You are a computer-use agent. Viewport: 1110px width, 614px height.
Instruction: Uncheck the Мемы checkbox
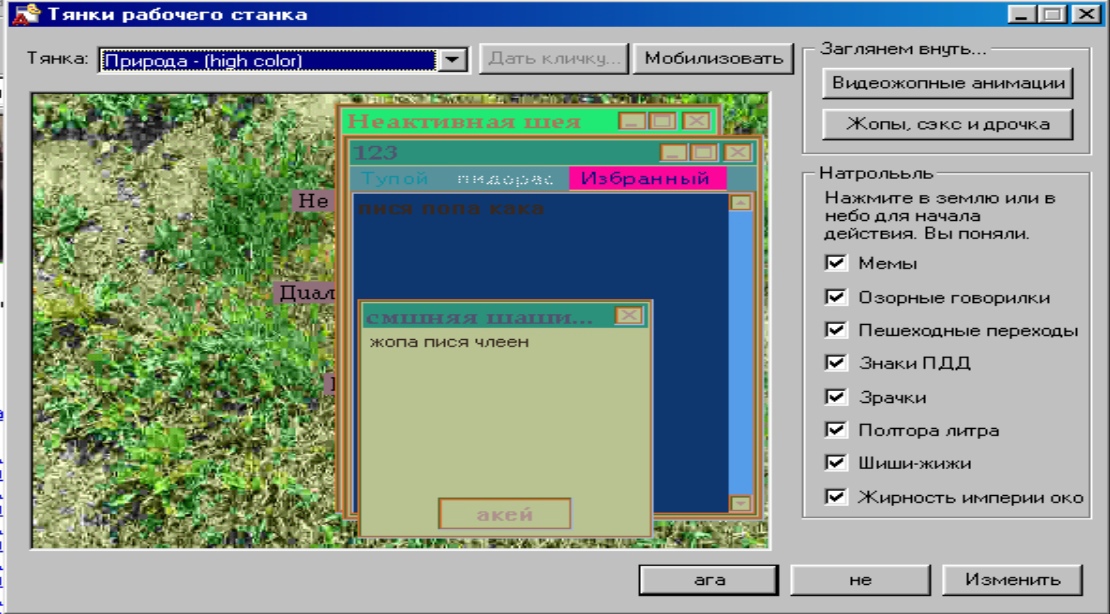click(x=836, y=263)
